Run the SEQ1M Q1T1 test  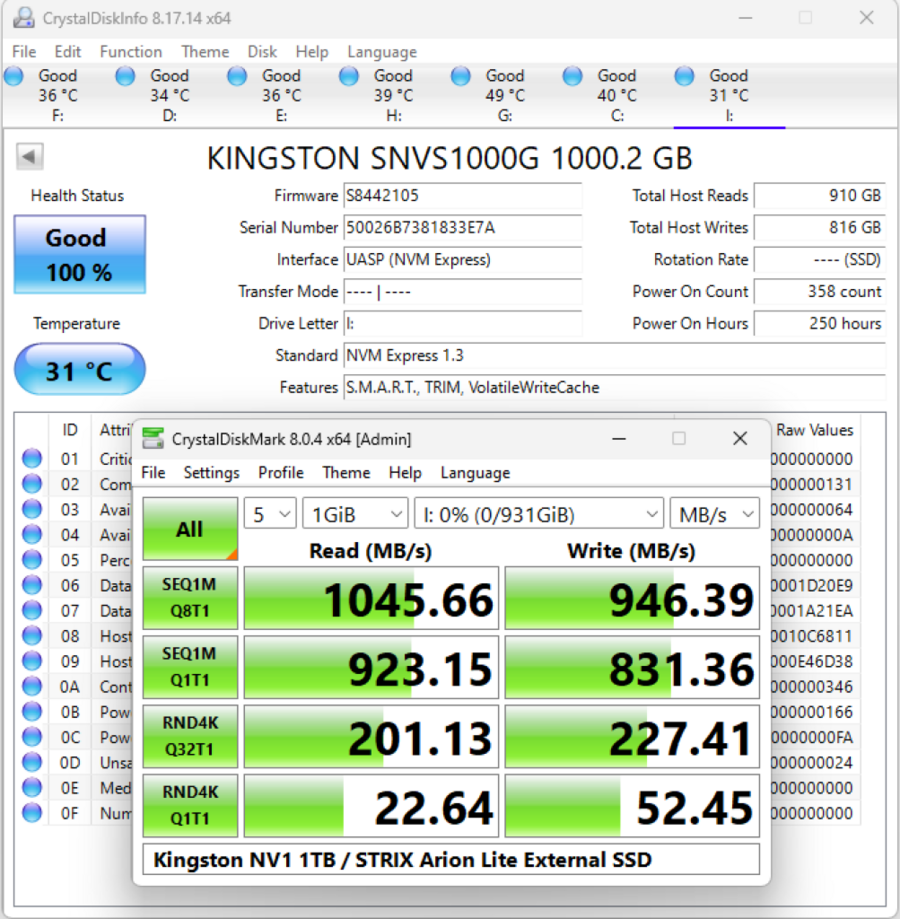(x=190, y=667)
